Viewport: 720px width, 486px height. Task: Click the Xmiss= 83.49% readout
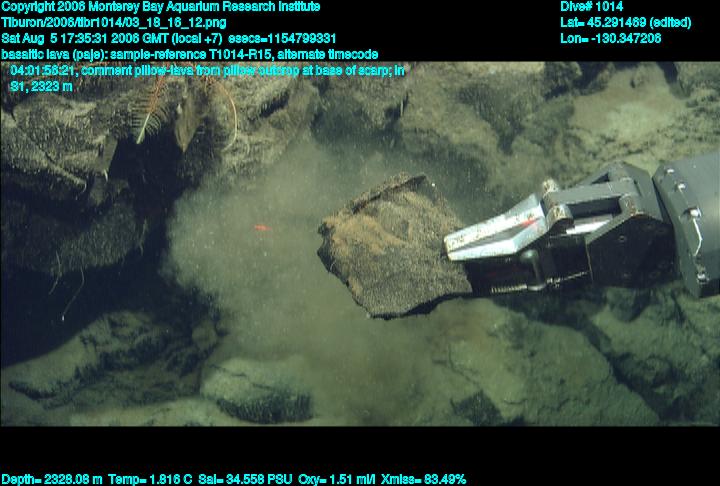423,480
